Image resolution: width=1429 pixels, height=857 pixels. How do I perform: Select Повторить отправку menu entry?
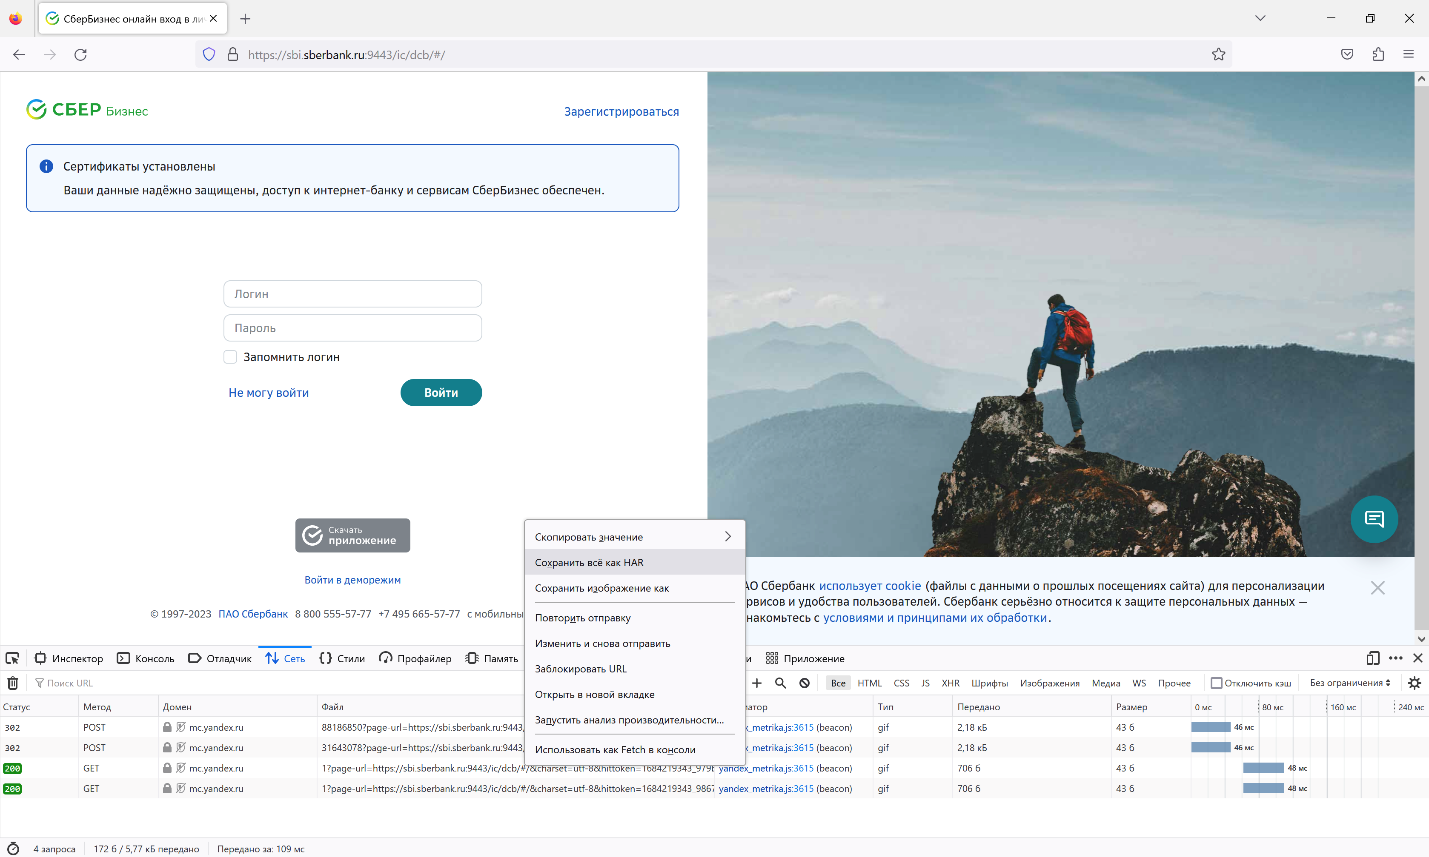[634, 618]
